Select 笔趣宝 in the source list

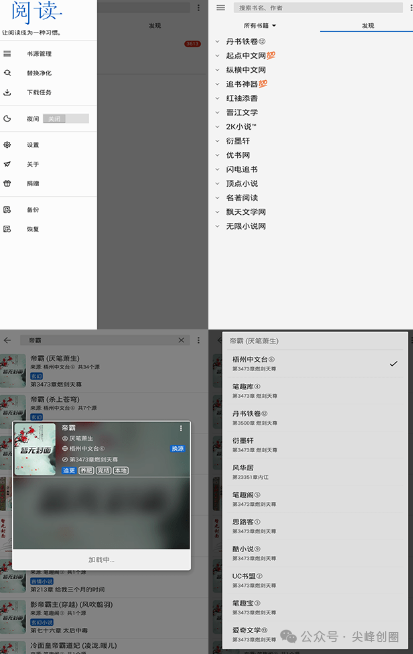[x=315, y=608]
